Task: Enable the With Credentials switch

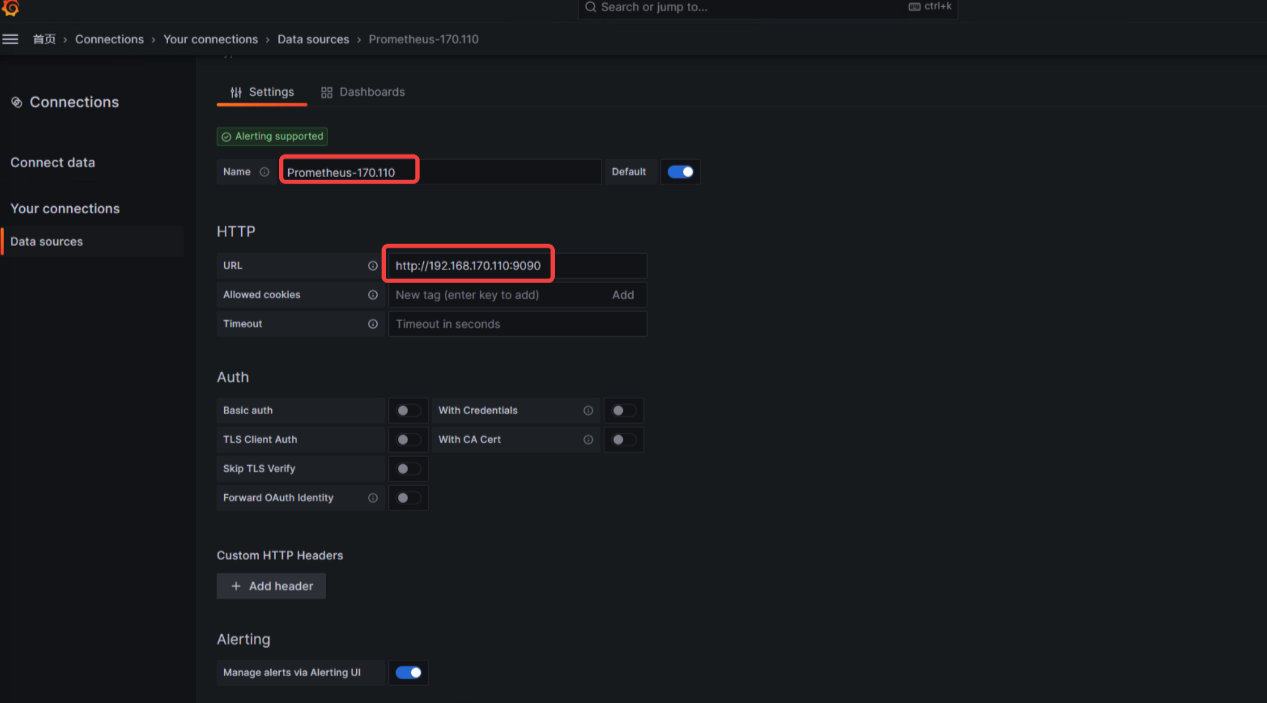Action: (623, 411)
